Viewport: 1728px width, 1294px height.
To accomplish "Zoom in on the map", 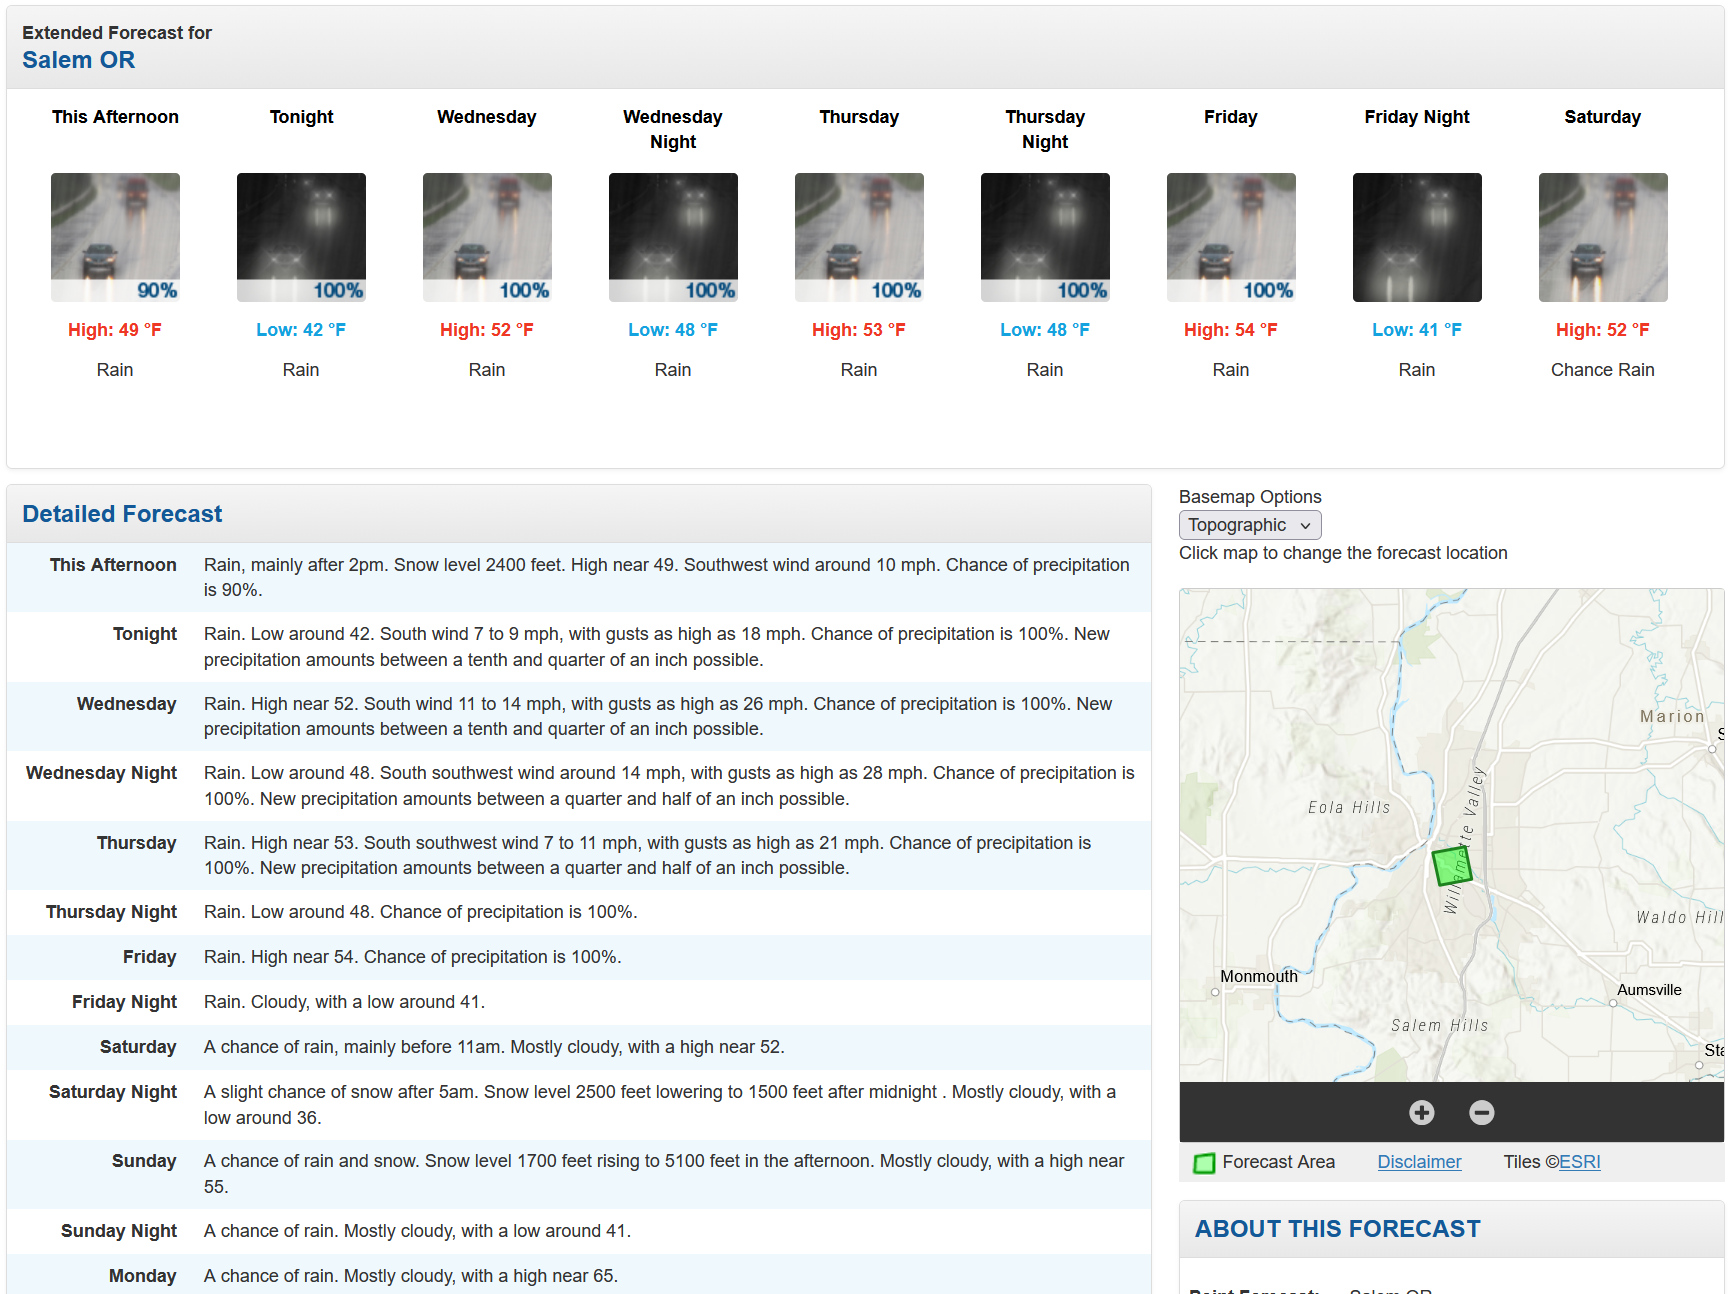I will [x=1421, y=1112].
